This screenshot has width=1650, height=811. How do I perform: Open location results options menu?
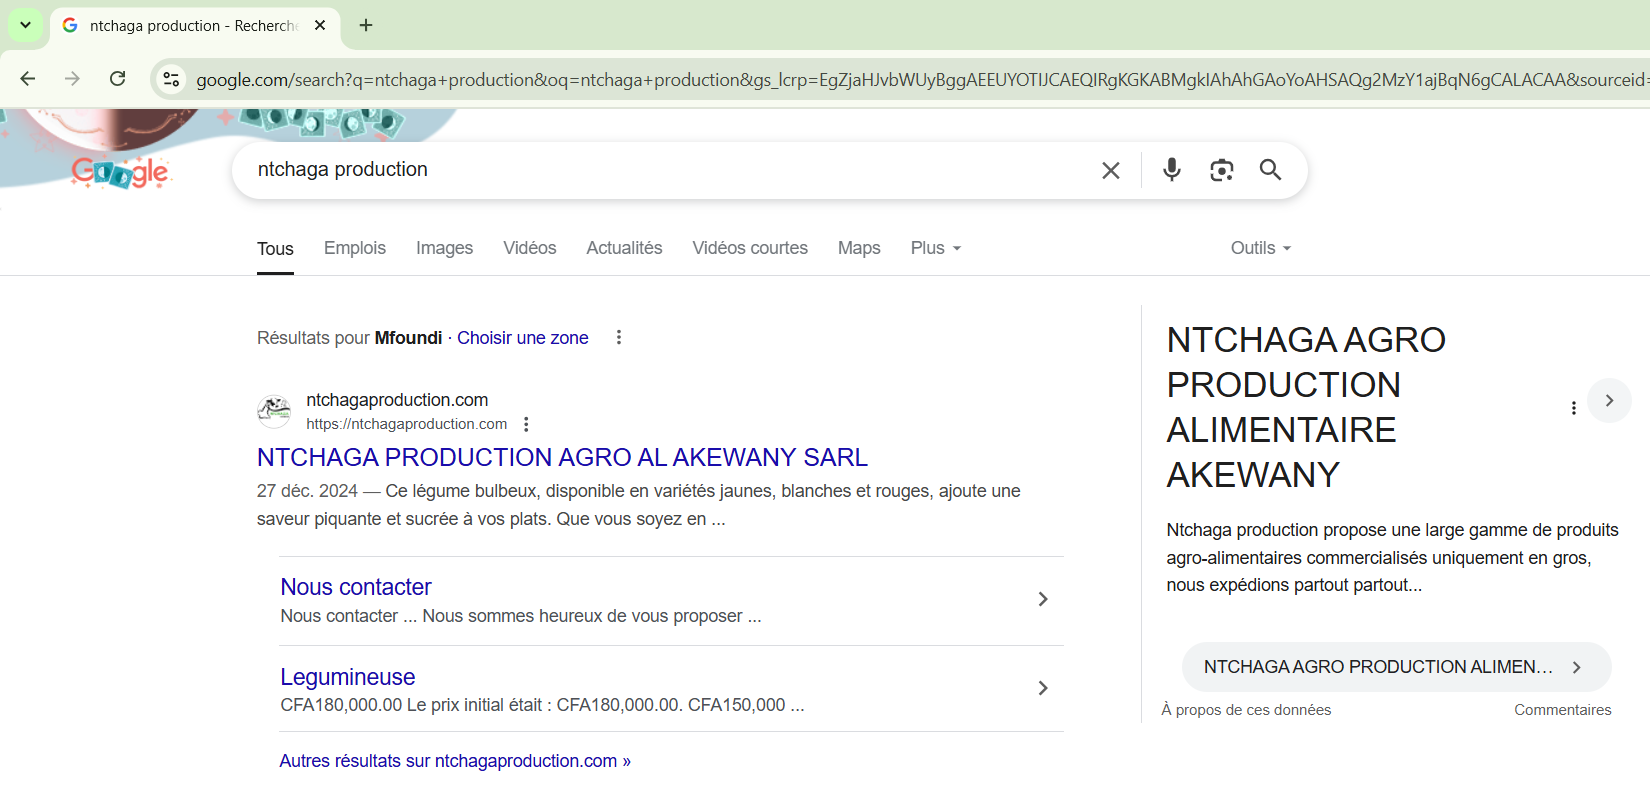(619, 337)
